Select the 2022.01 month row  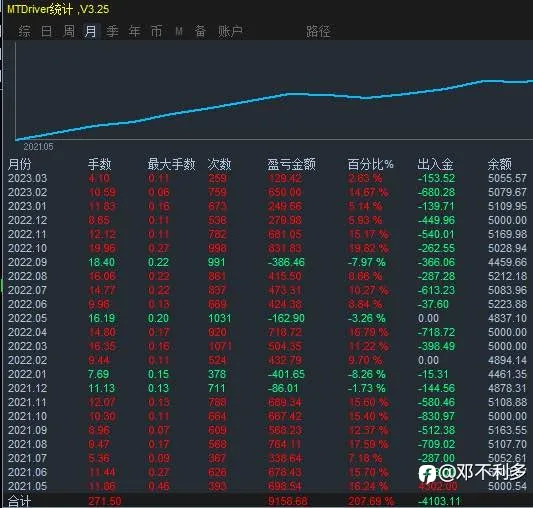pos(267,374)
